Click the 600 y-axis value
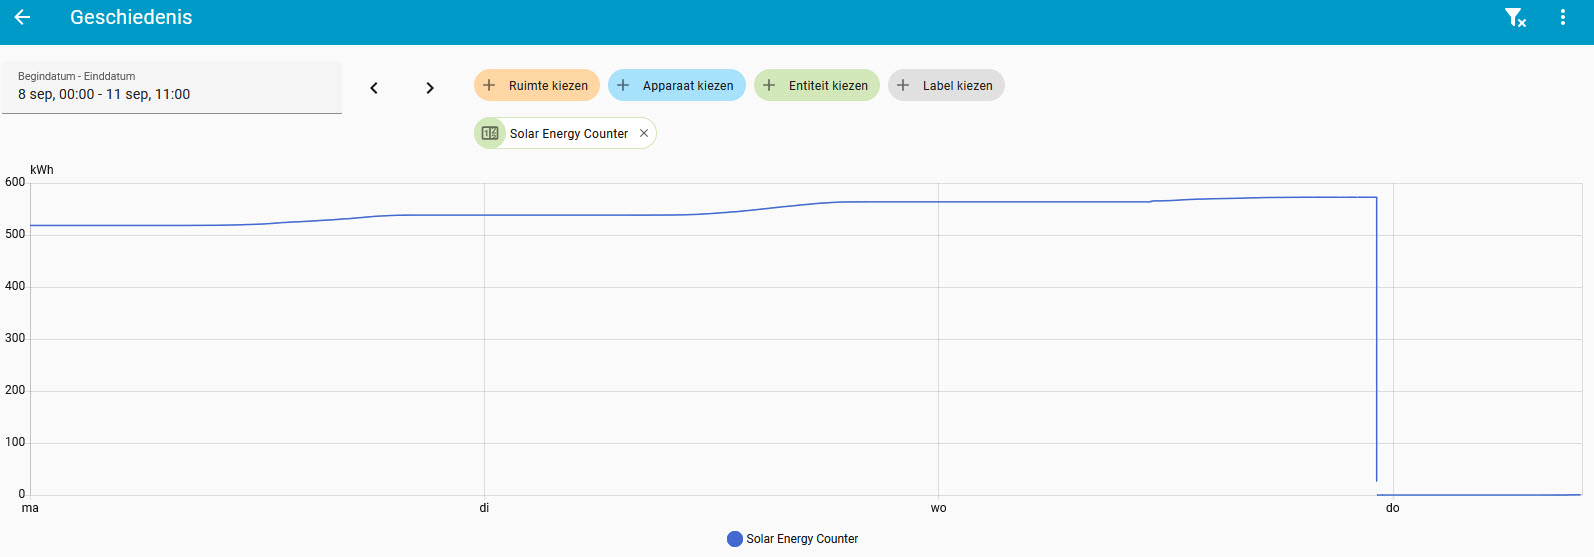The height and width of the screenshot is (557, 1594). click(15, 182)
